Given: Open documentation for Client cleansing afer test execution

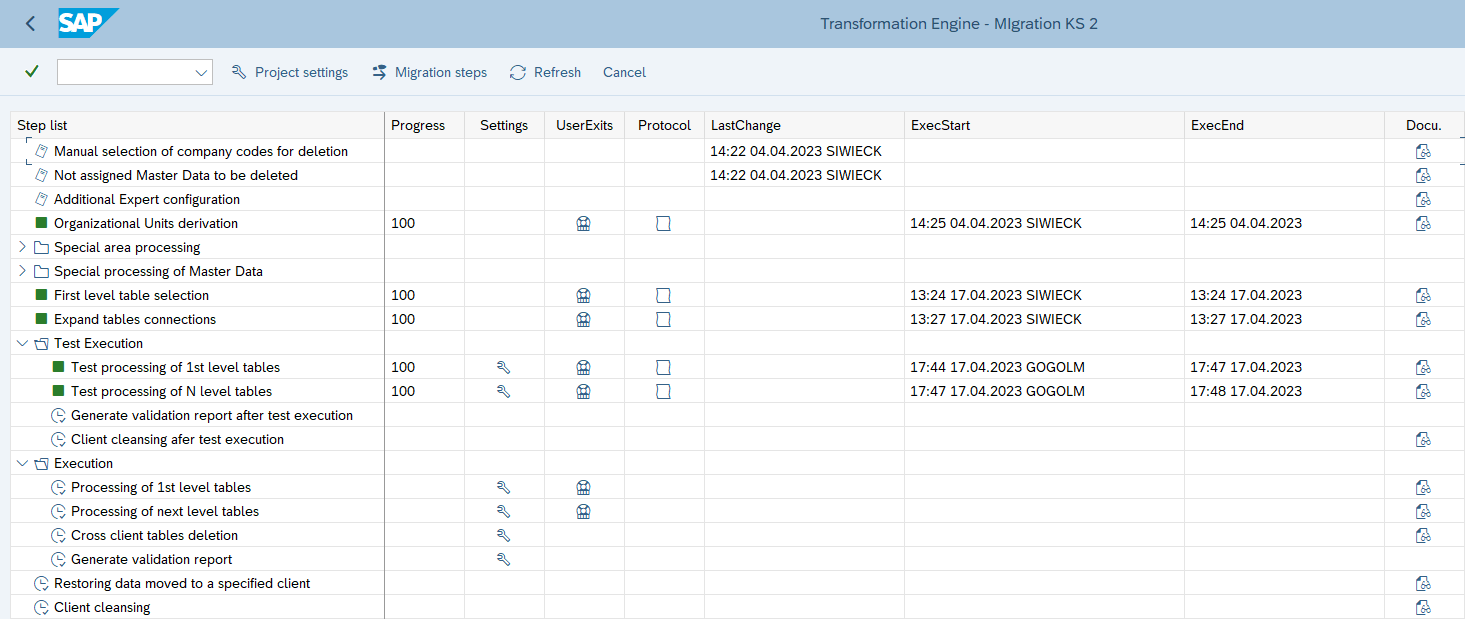Looking at the screenshot, I should 1423,440.
